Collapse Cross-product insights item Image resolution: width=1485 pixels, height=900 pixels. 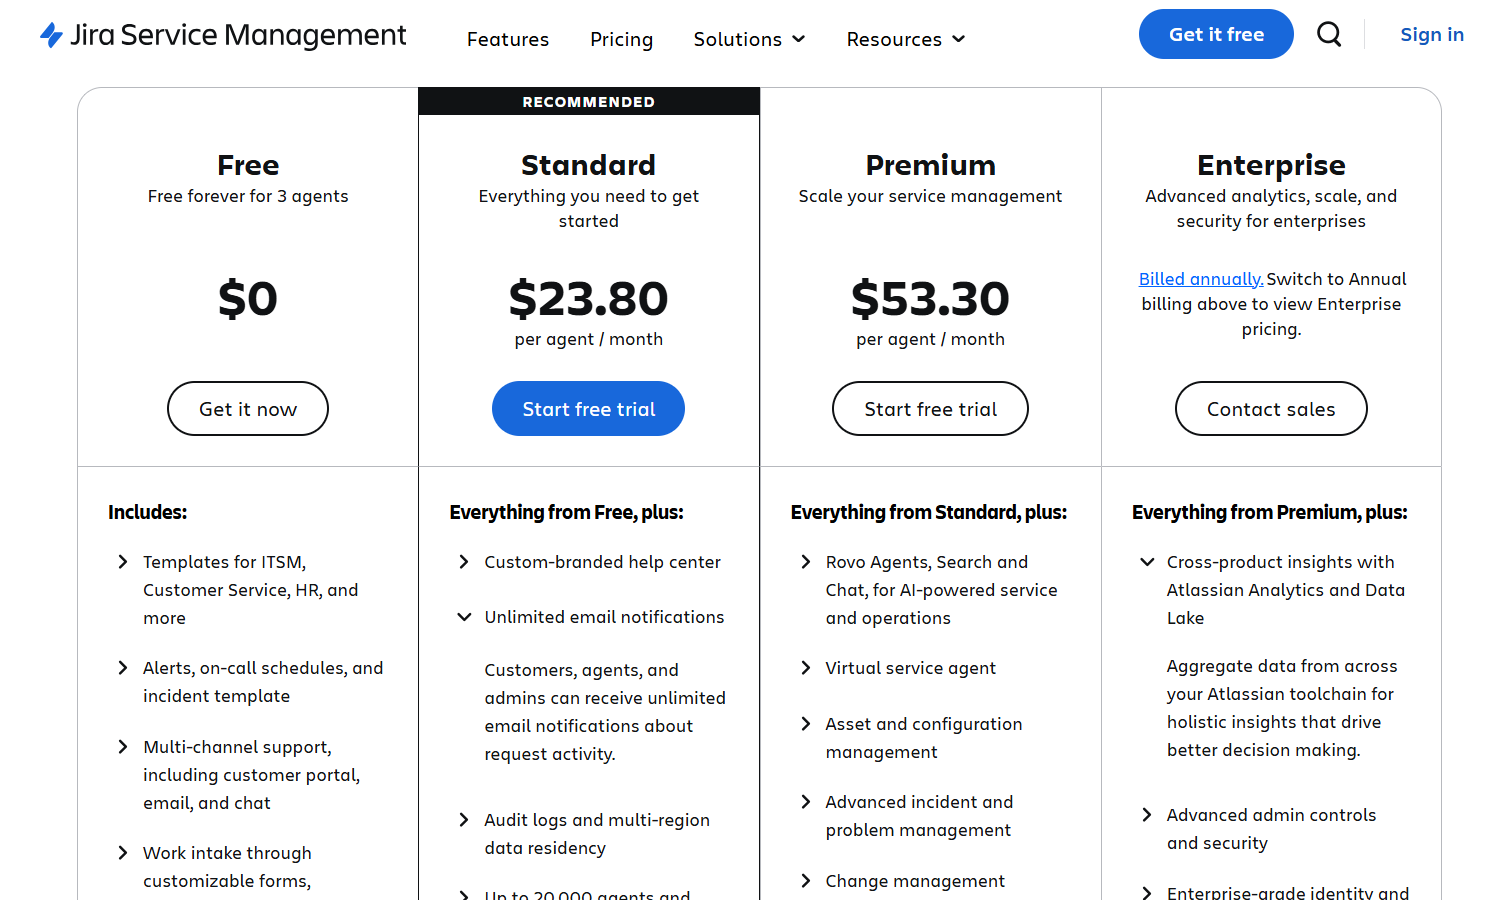(1147, 562)
